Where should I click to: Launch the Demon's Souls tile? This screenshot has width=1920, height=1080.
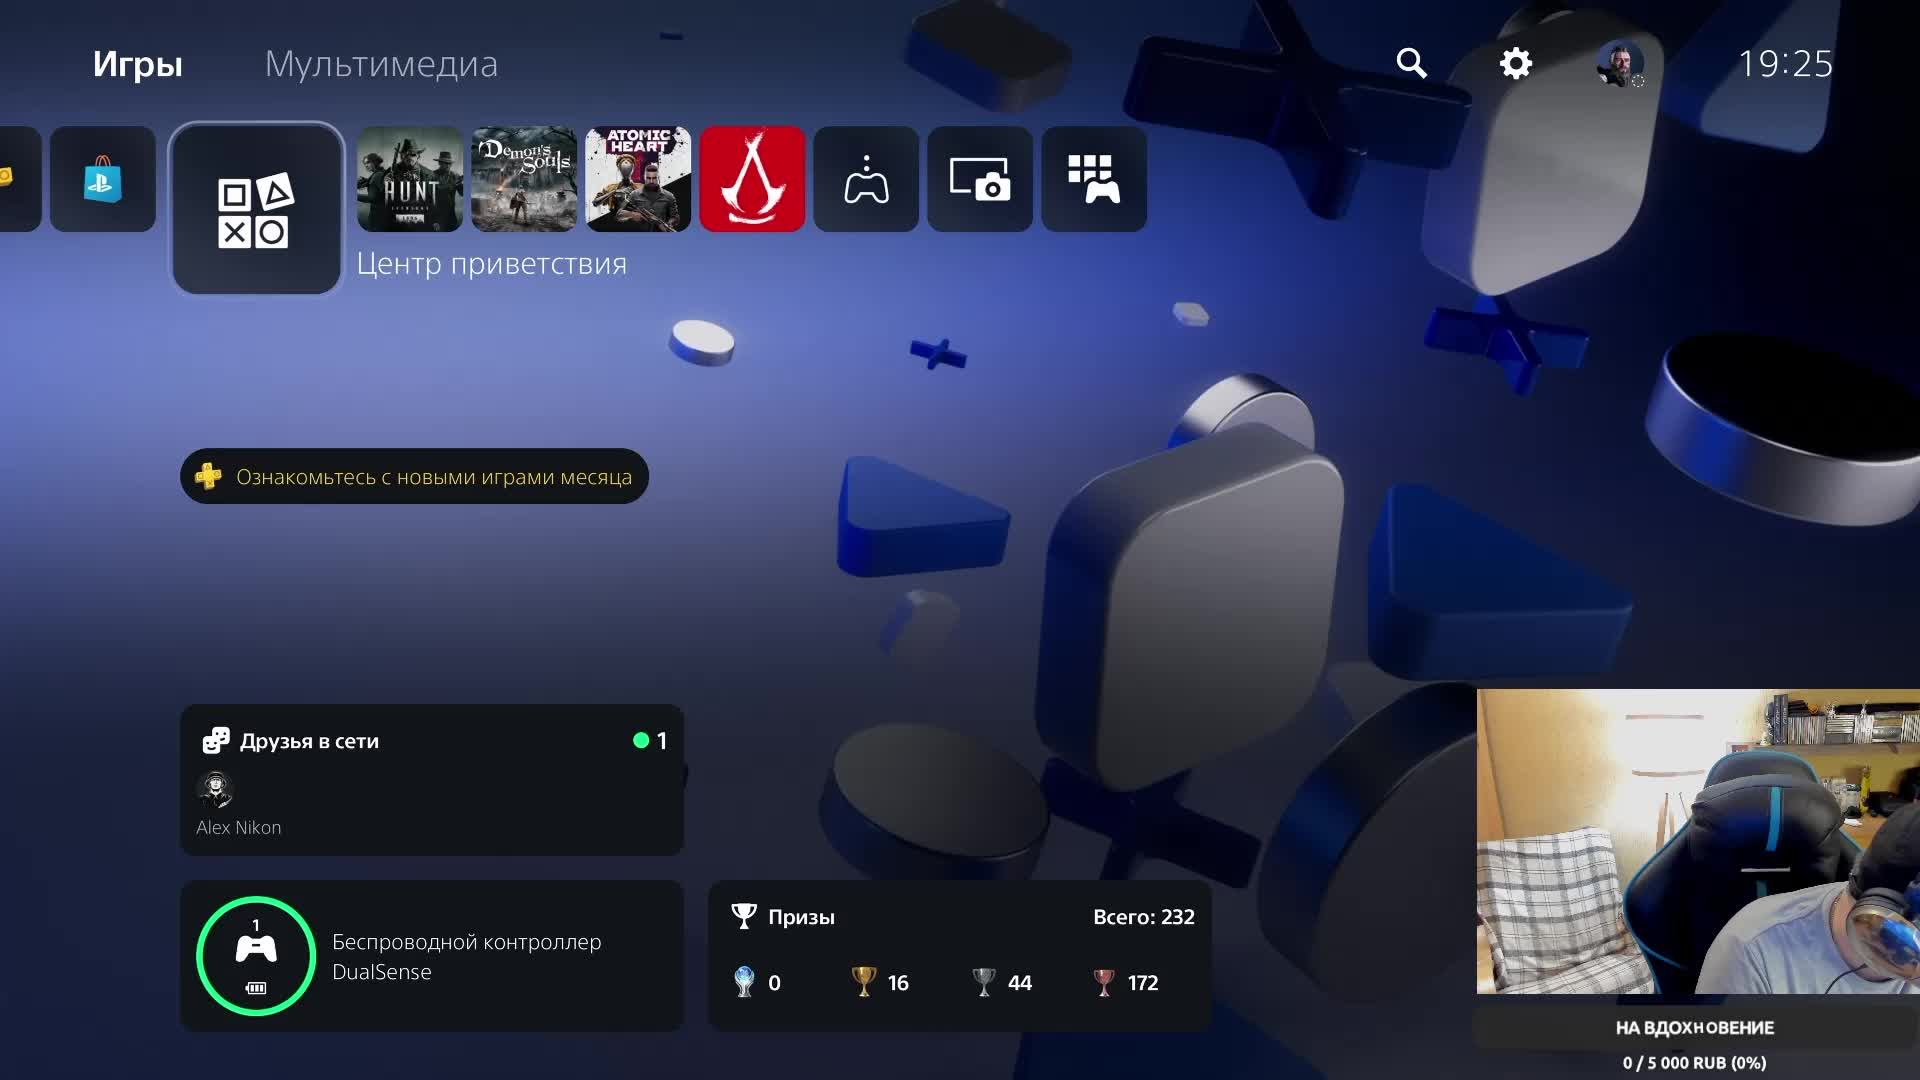coord(524,180)
